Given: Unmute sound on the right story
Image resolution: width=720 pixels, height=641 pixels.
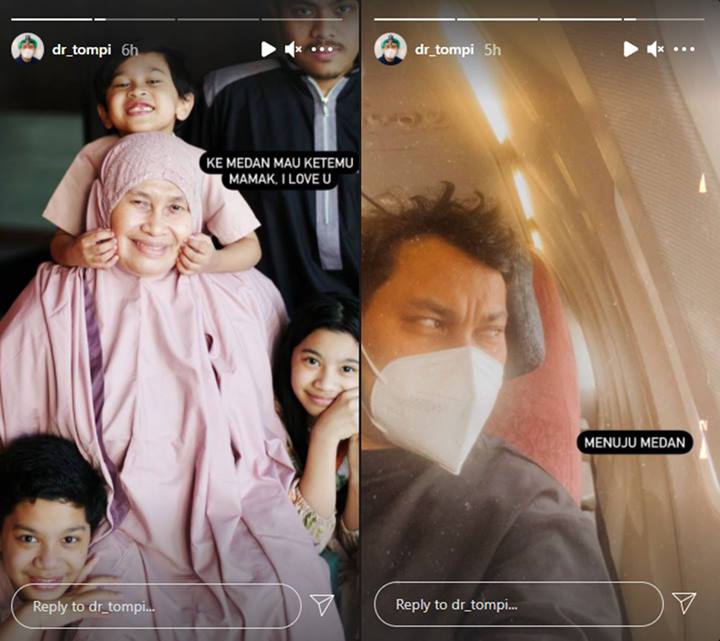Looking at the screenshot, I should coord(655,49).
